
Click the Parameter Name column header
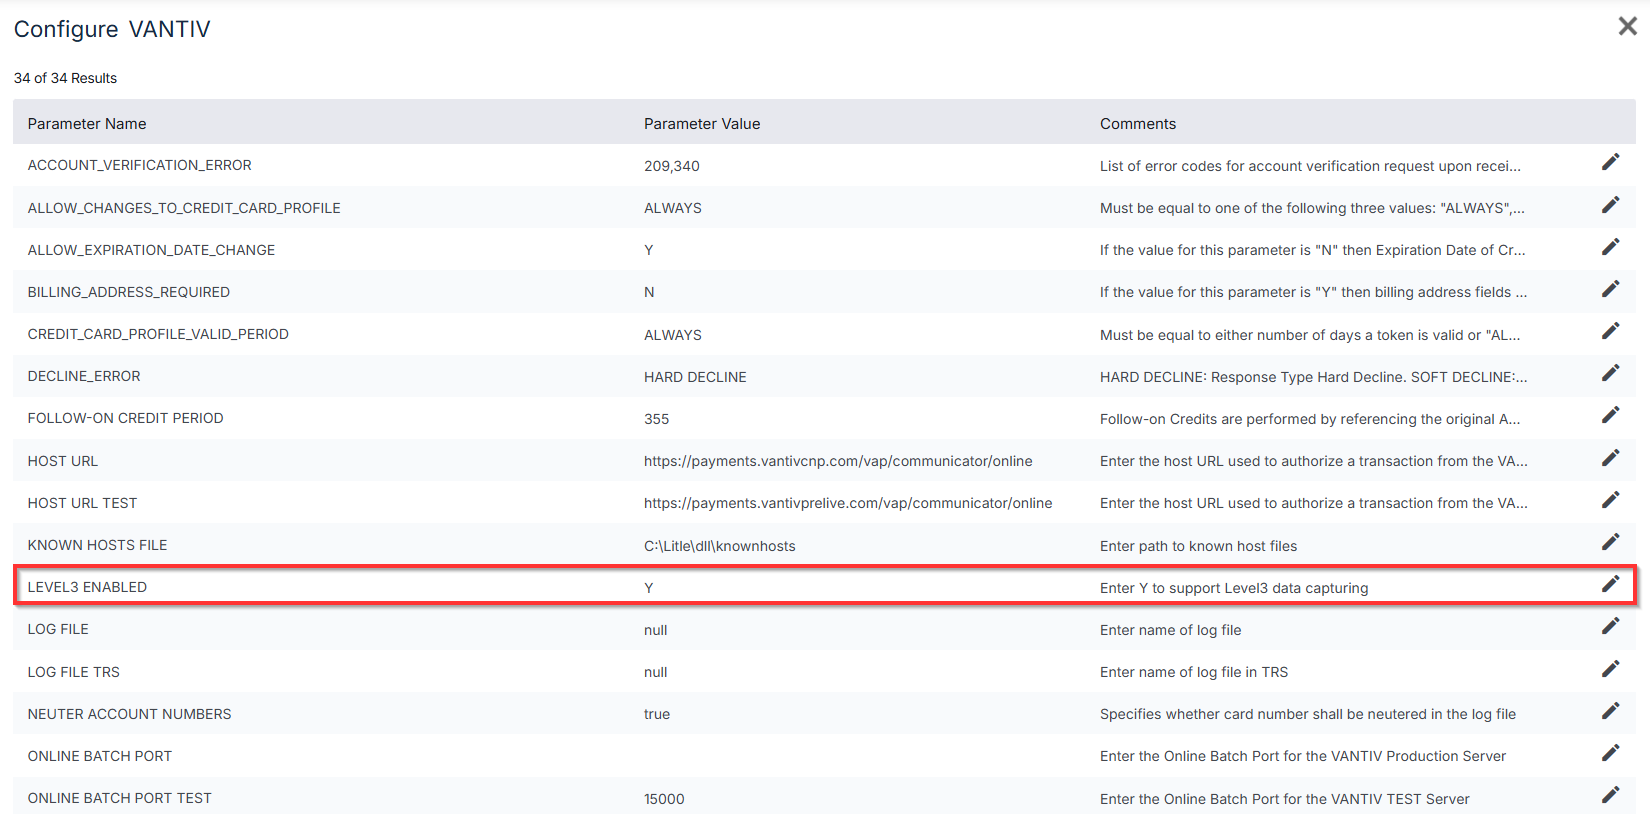87,124
